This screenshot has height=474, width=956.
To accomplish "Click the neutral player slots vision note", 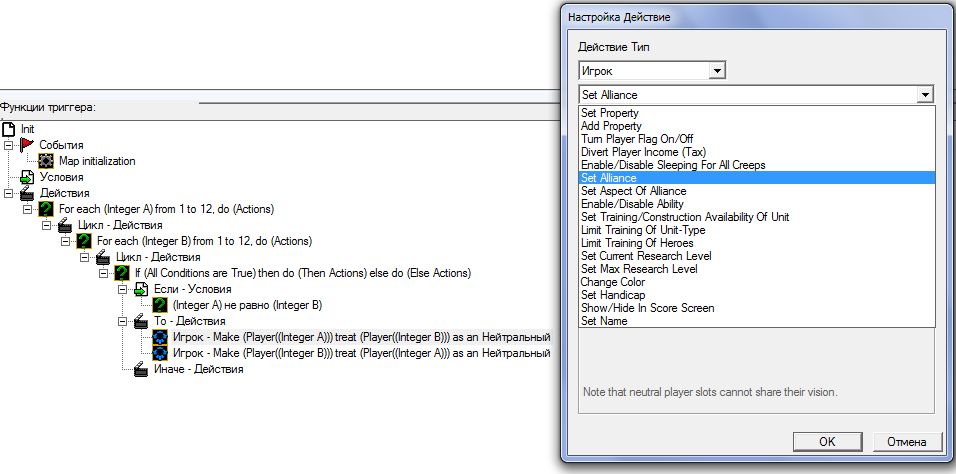I will coord(710,392).
